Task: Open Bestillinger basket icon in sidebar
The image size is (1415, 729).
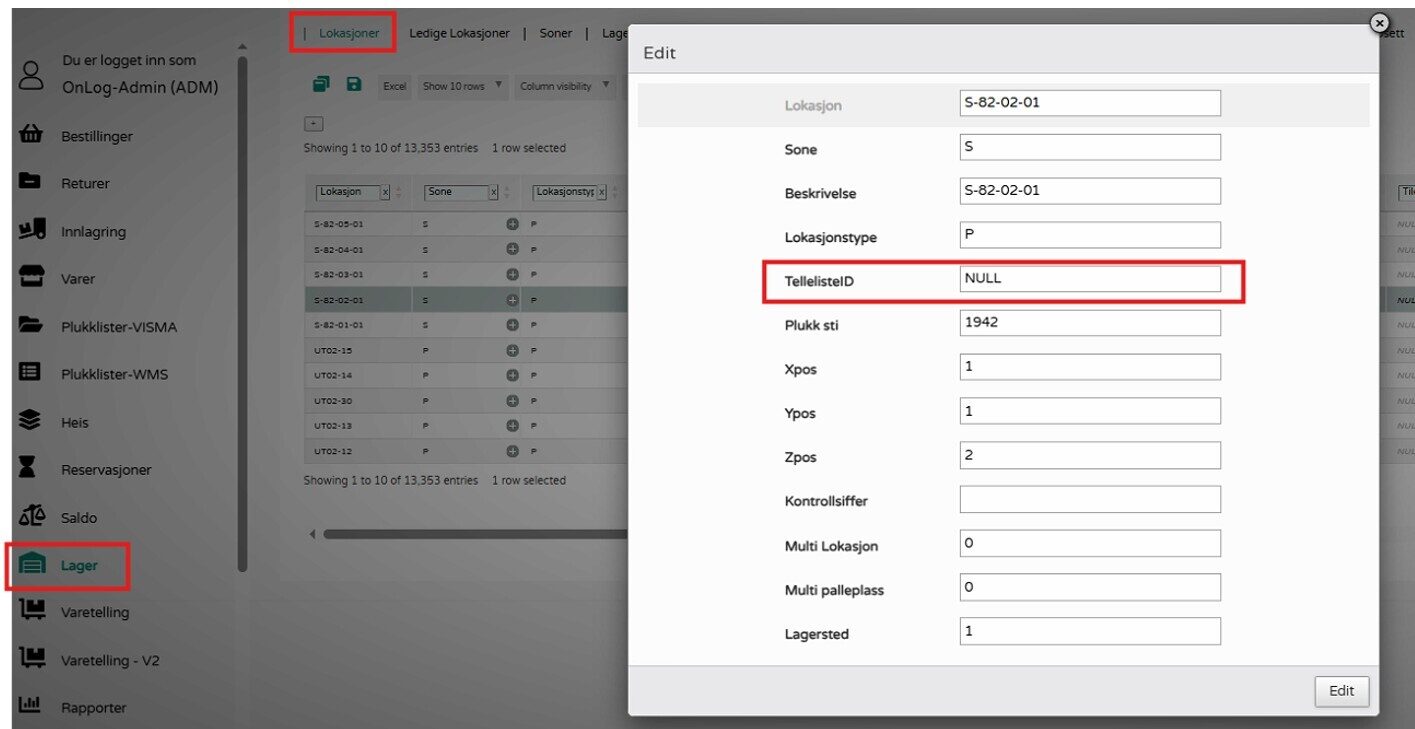Action: click(x=31, y=135)
